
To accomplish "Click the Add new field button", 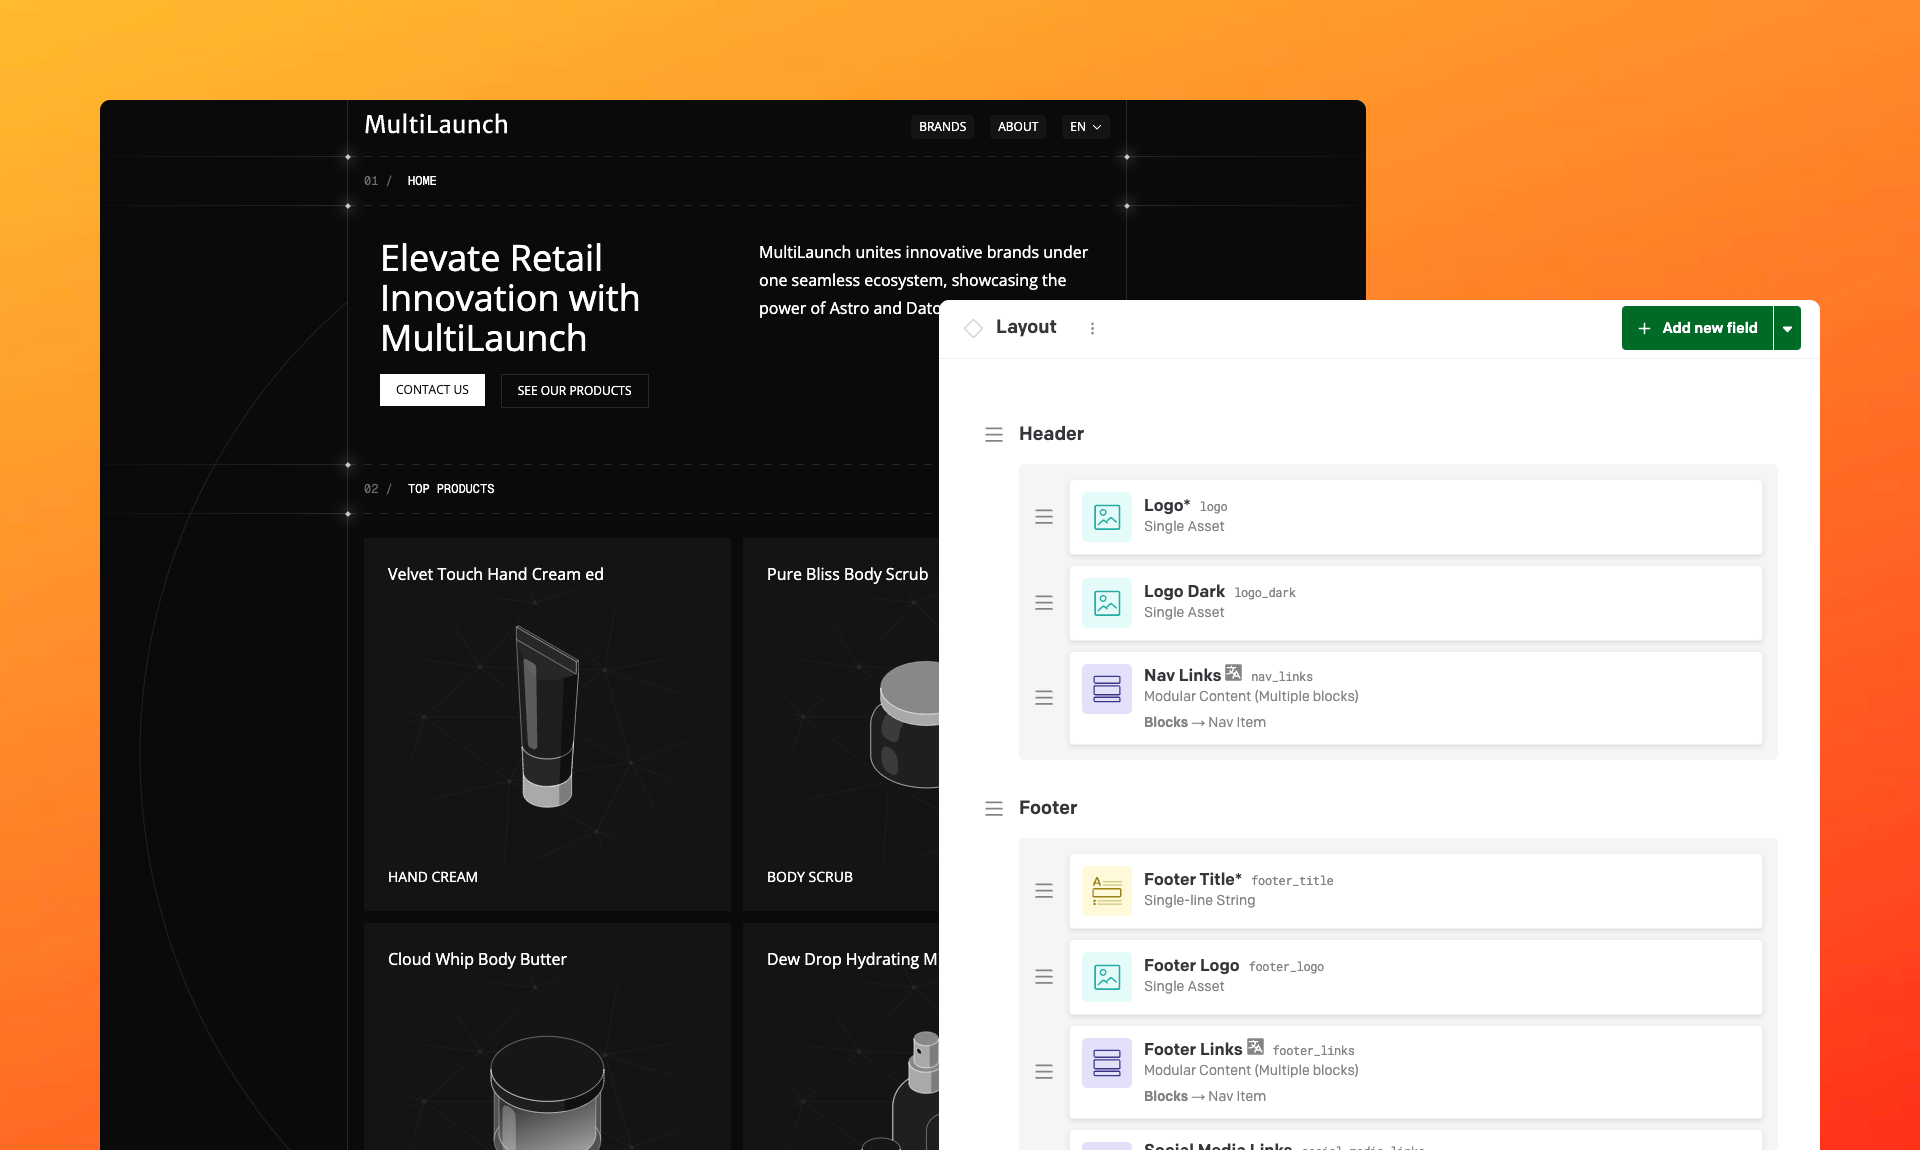I will tap(1697, 328).
